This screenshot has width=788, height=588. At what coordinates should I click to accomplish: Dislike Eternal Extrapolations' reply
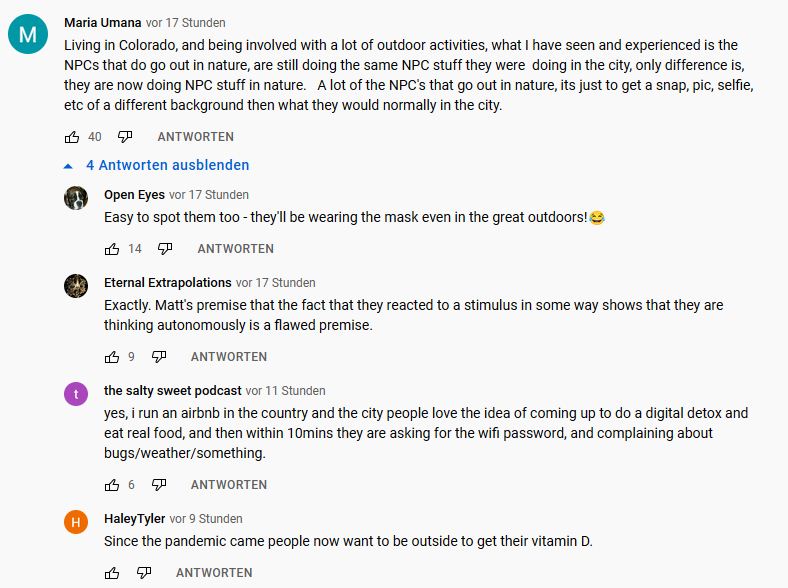tap(158, 357)
